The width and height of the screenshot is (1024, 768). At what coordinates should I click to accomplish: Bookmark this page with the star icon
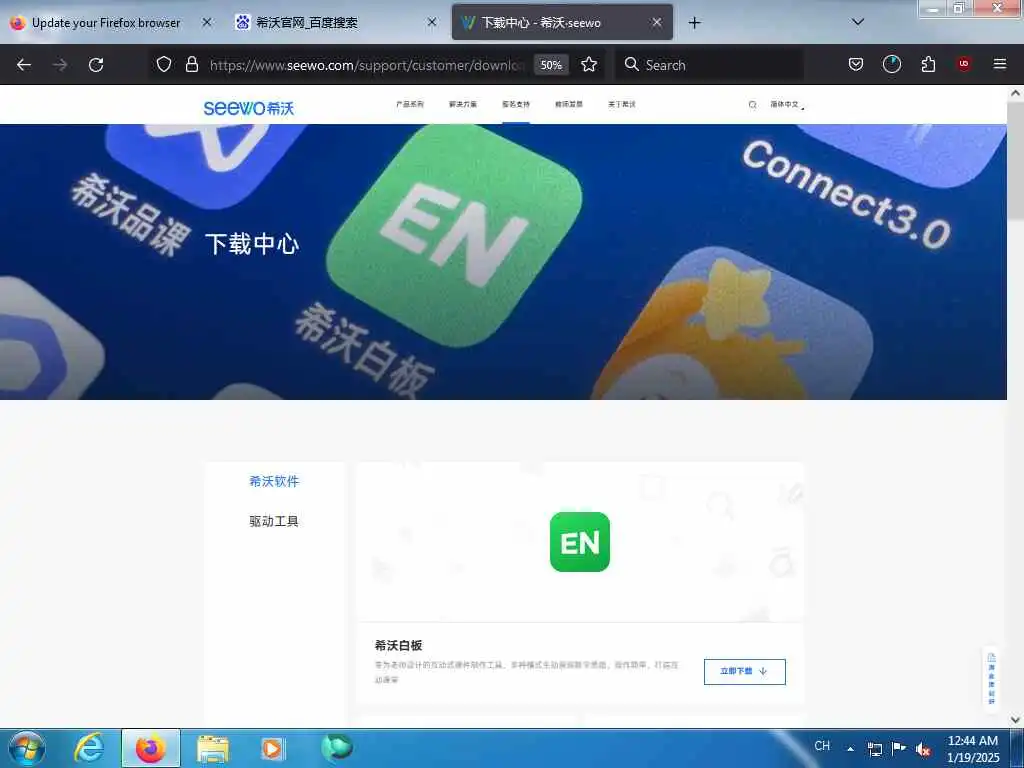[589, 64]
